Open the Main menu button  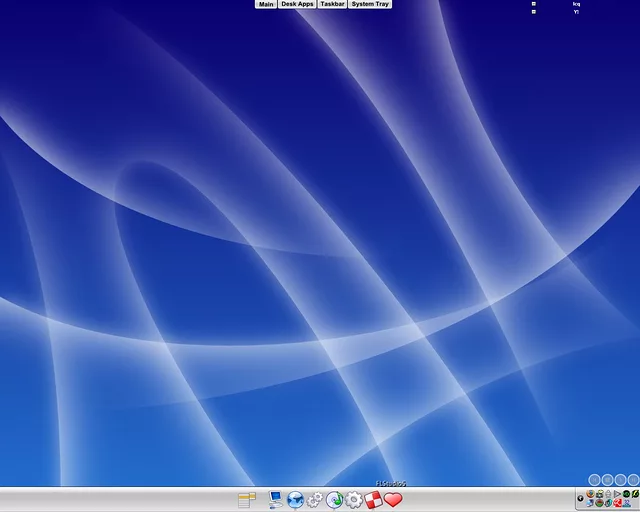click(266, 4)
